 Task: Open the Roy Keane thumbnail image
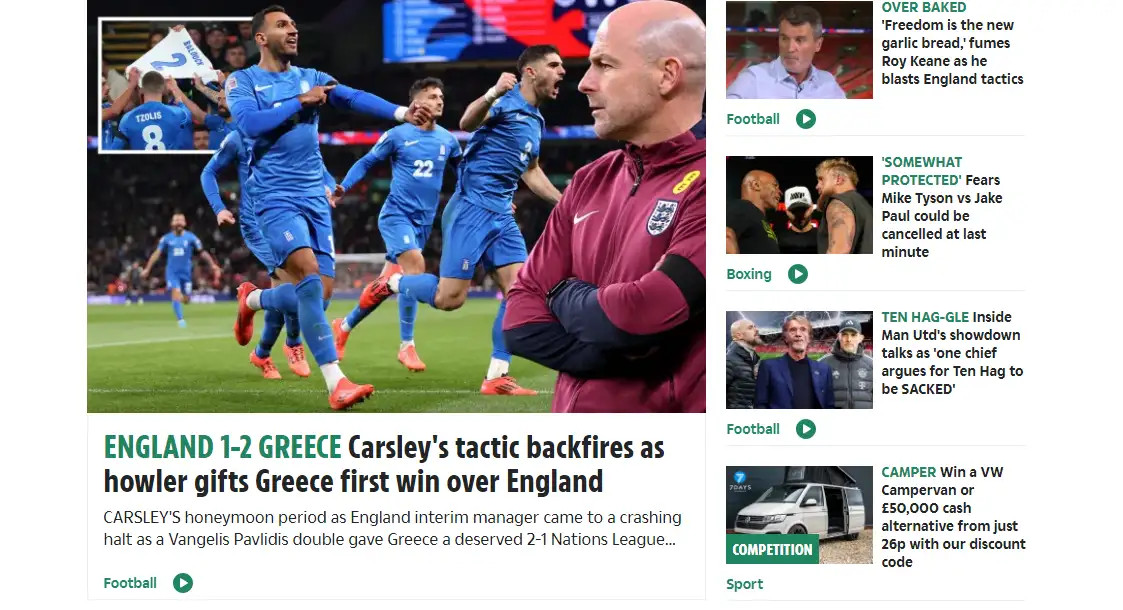tap(799, 49)
